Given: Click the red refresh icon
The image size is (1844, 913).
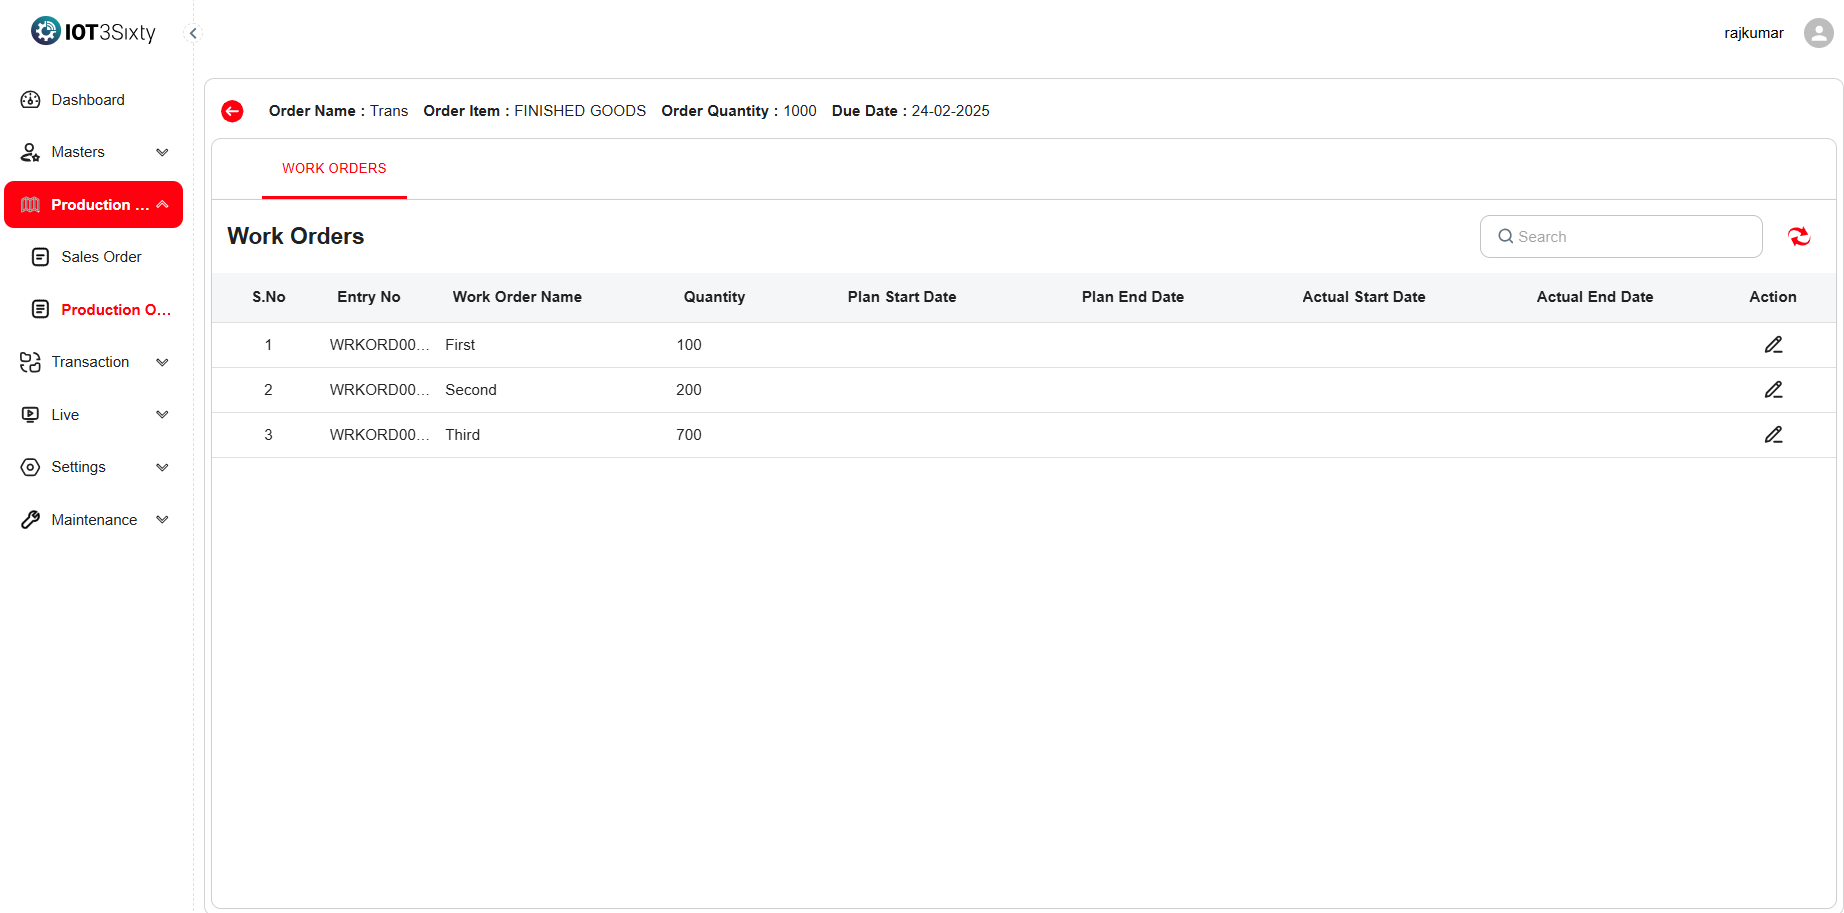Looking at the screenshot, I should click(x=1798, y=236).
